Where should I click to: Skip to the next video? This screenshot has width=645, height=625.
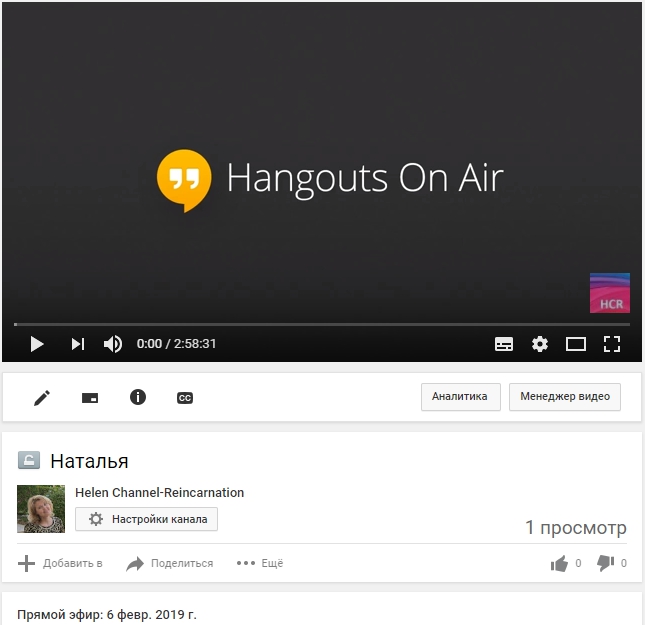[x=77, y=344]
